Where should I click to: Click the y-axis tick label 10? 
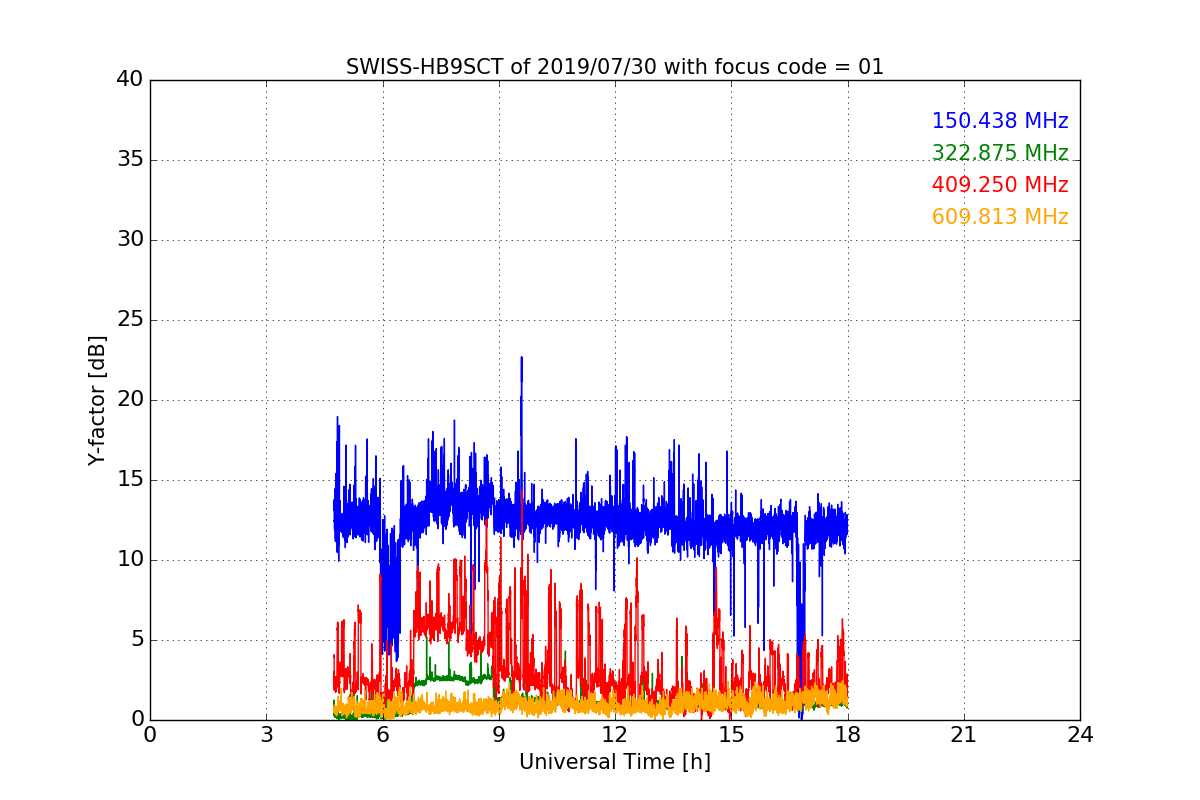[x=129, y=560]
